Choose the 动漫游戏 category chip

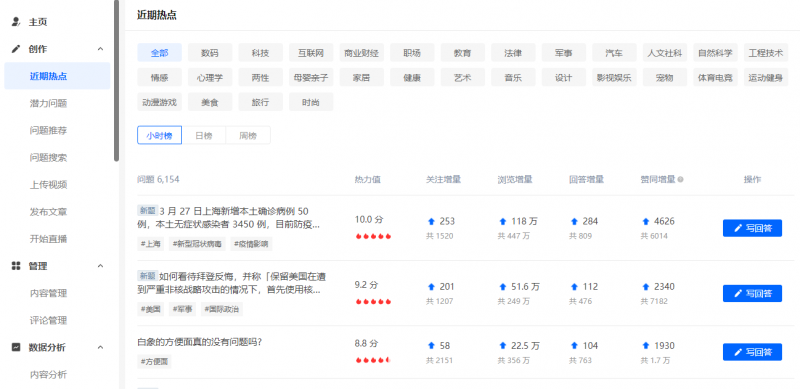point(159,102)
